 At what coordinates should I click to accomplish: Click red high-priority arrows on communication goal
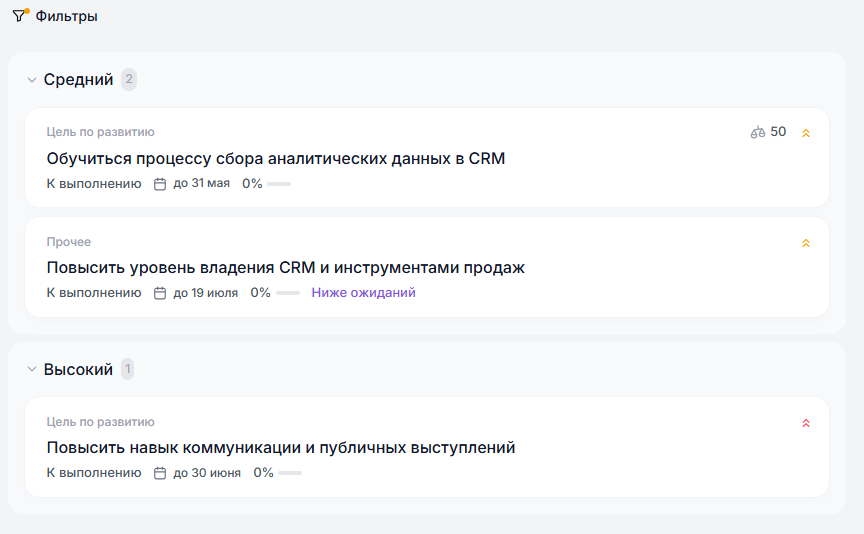[806, 423]
